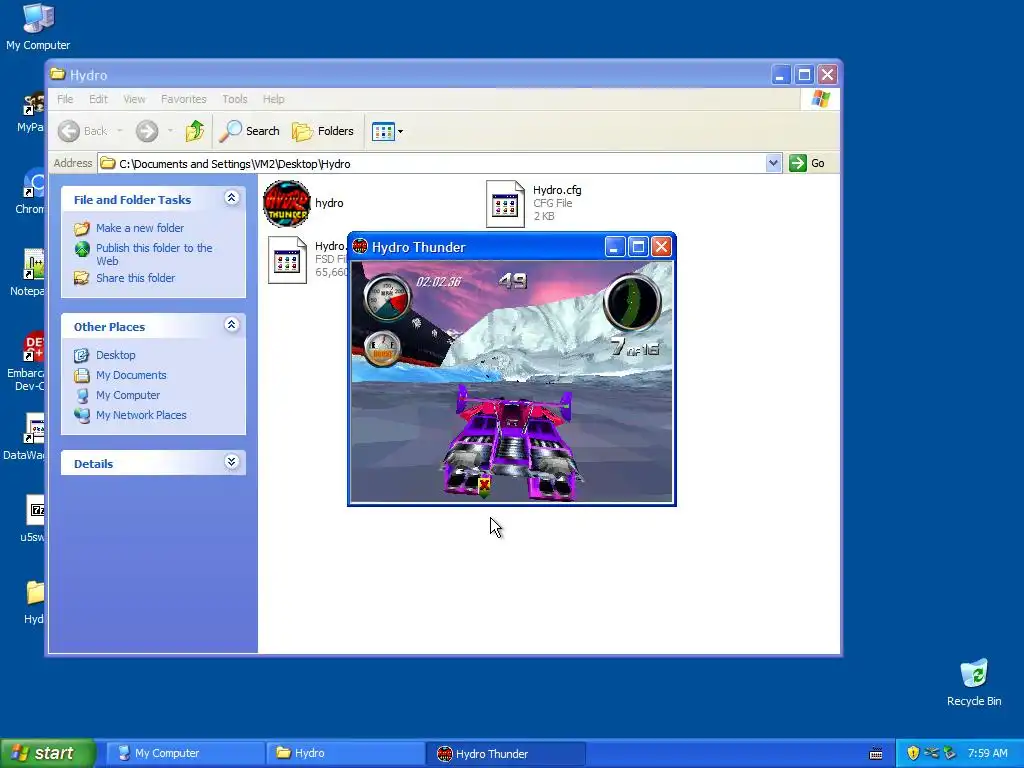The height and width of the screenshot is (768, 1024).
Task: Go to Desktop in Other Places
Action: coord(116,355)
